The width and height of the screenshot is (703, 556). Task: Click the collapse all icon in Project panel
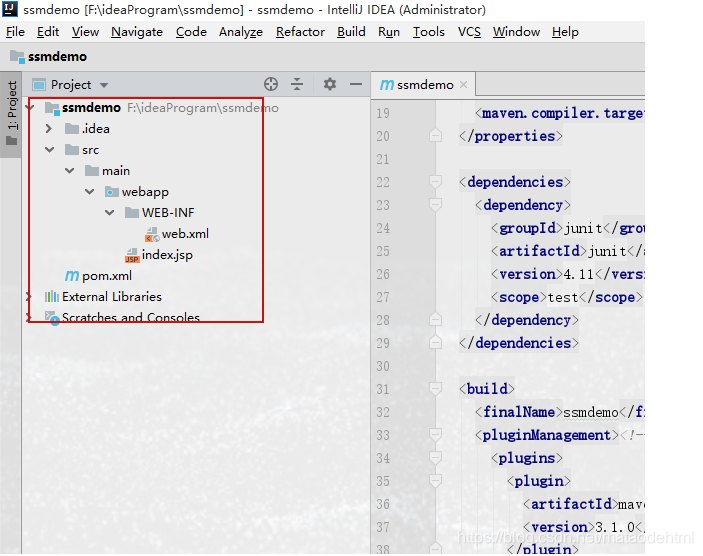pyautogui.click(x=297, y=84)
